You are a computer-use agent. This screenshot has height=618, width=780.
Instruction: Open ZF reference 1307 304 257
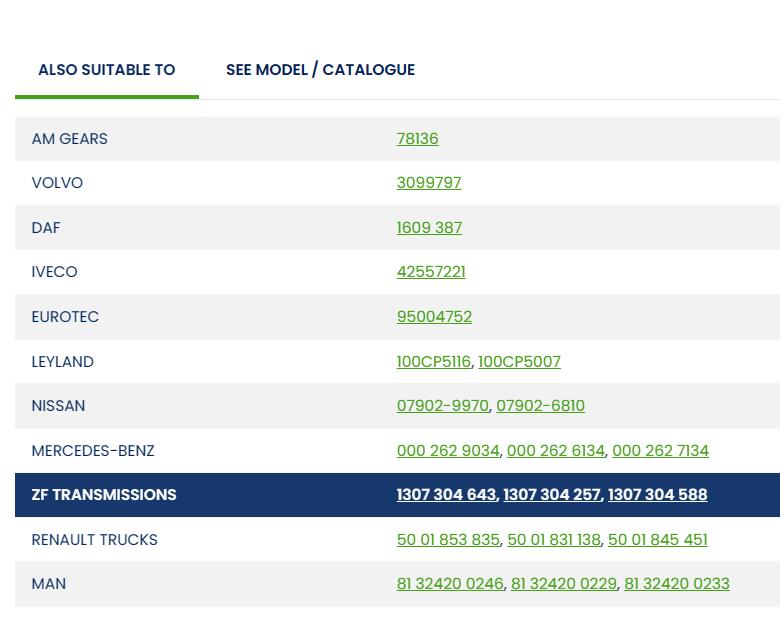[552, 495]
